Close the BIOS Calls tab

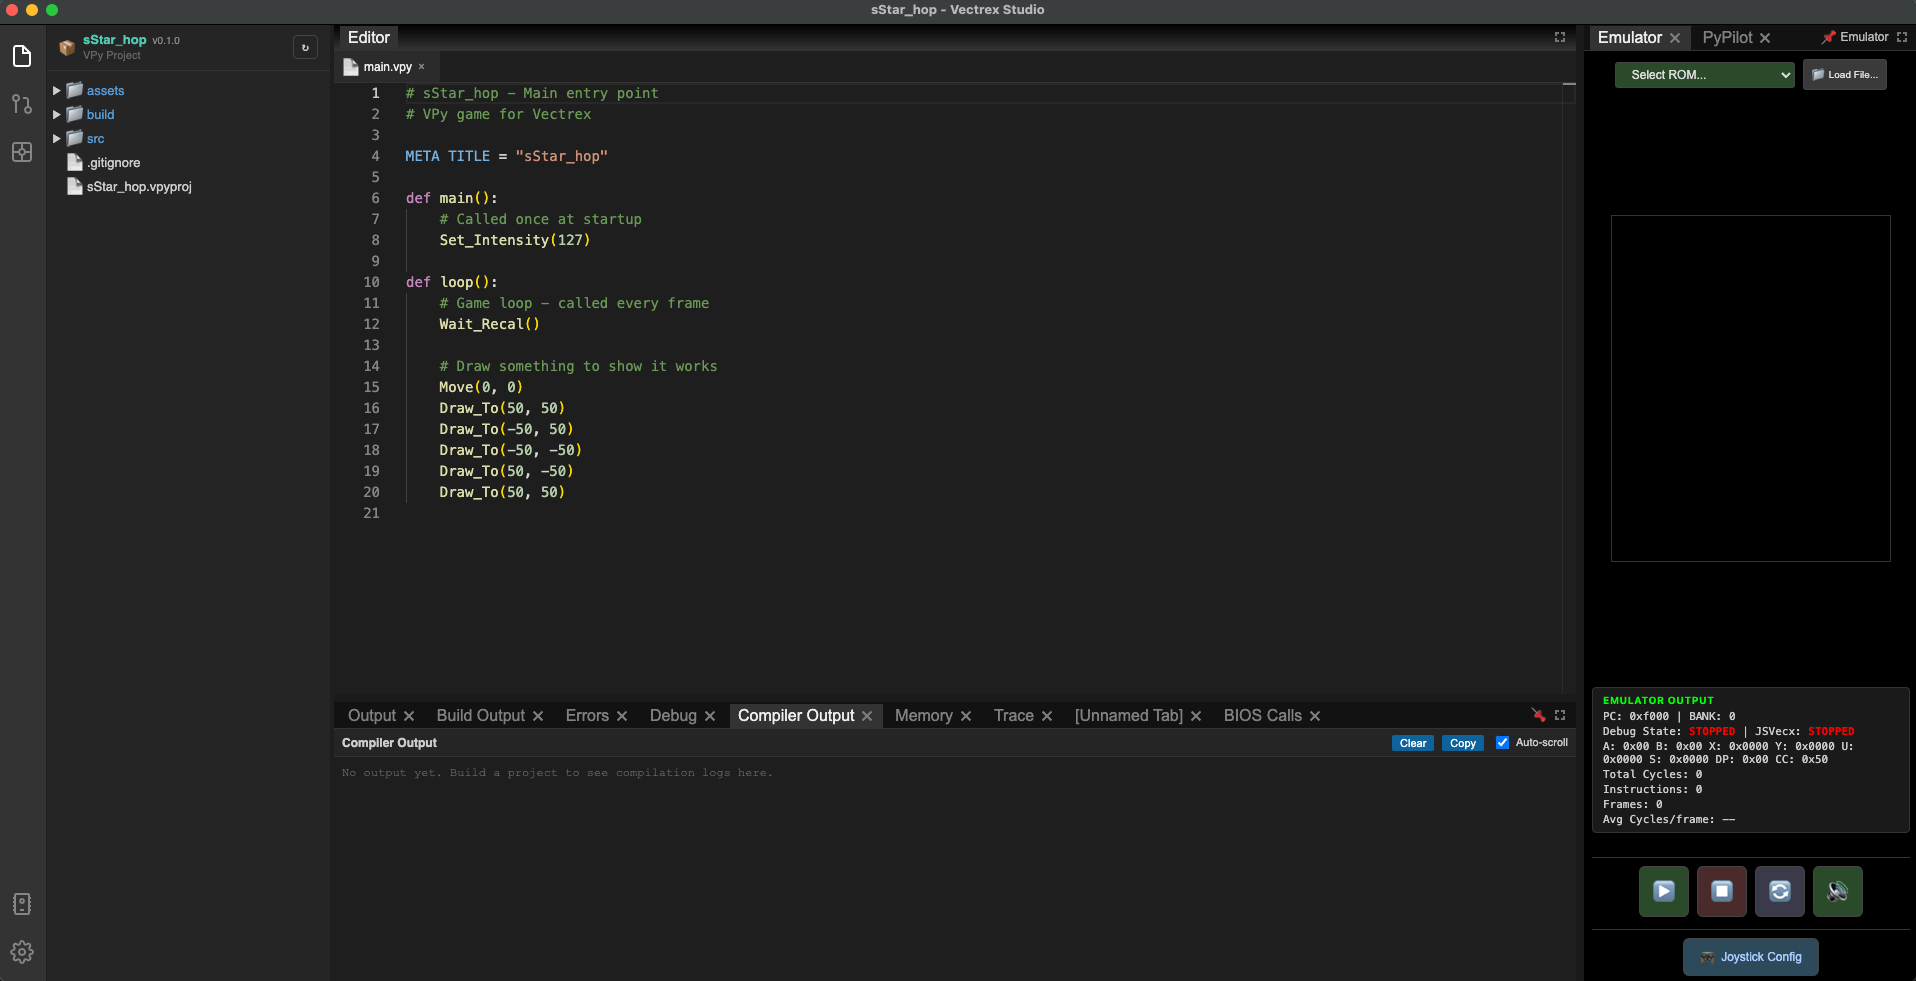tap(1315, 716)
